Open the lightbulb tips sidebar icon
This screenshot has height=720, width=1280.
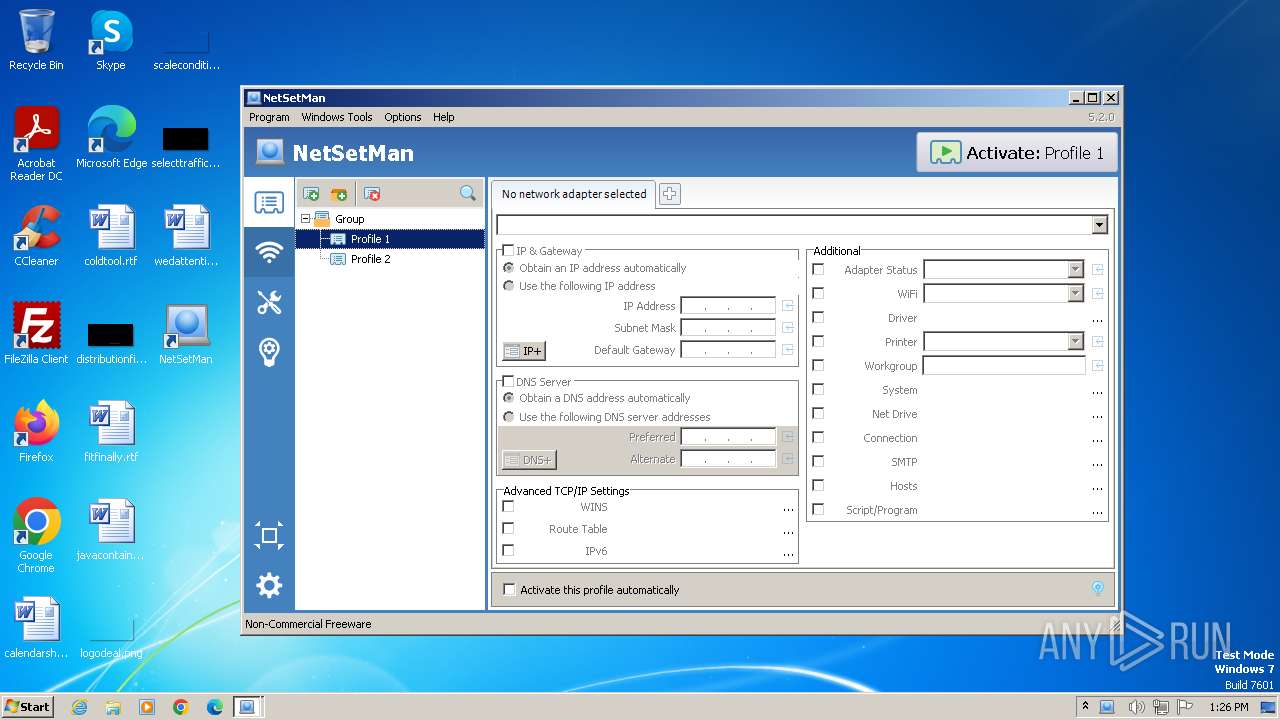coord(269,351)
